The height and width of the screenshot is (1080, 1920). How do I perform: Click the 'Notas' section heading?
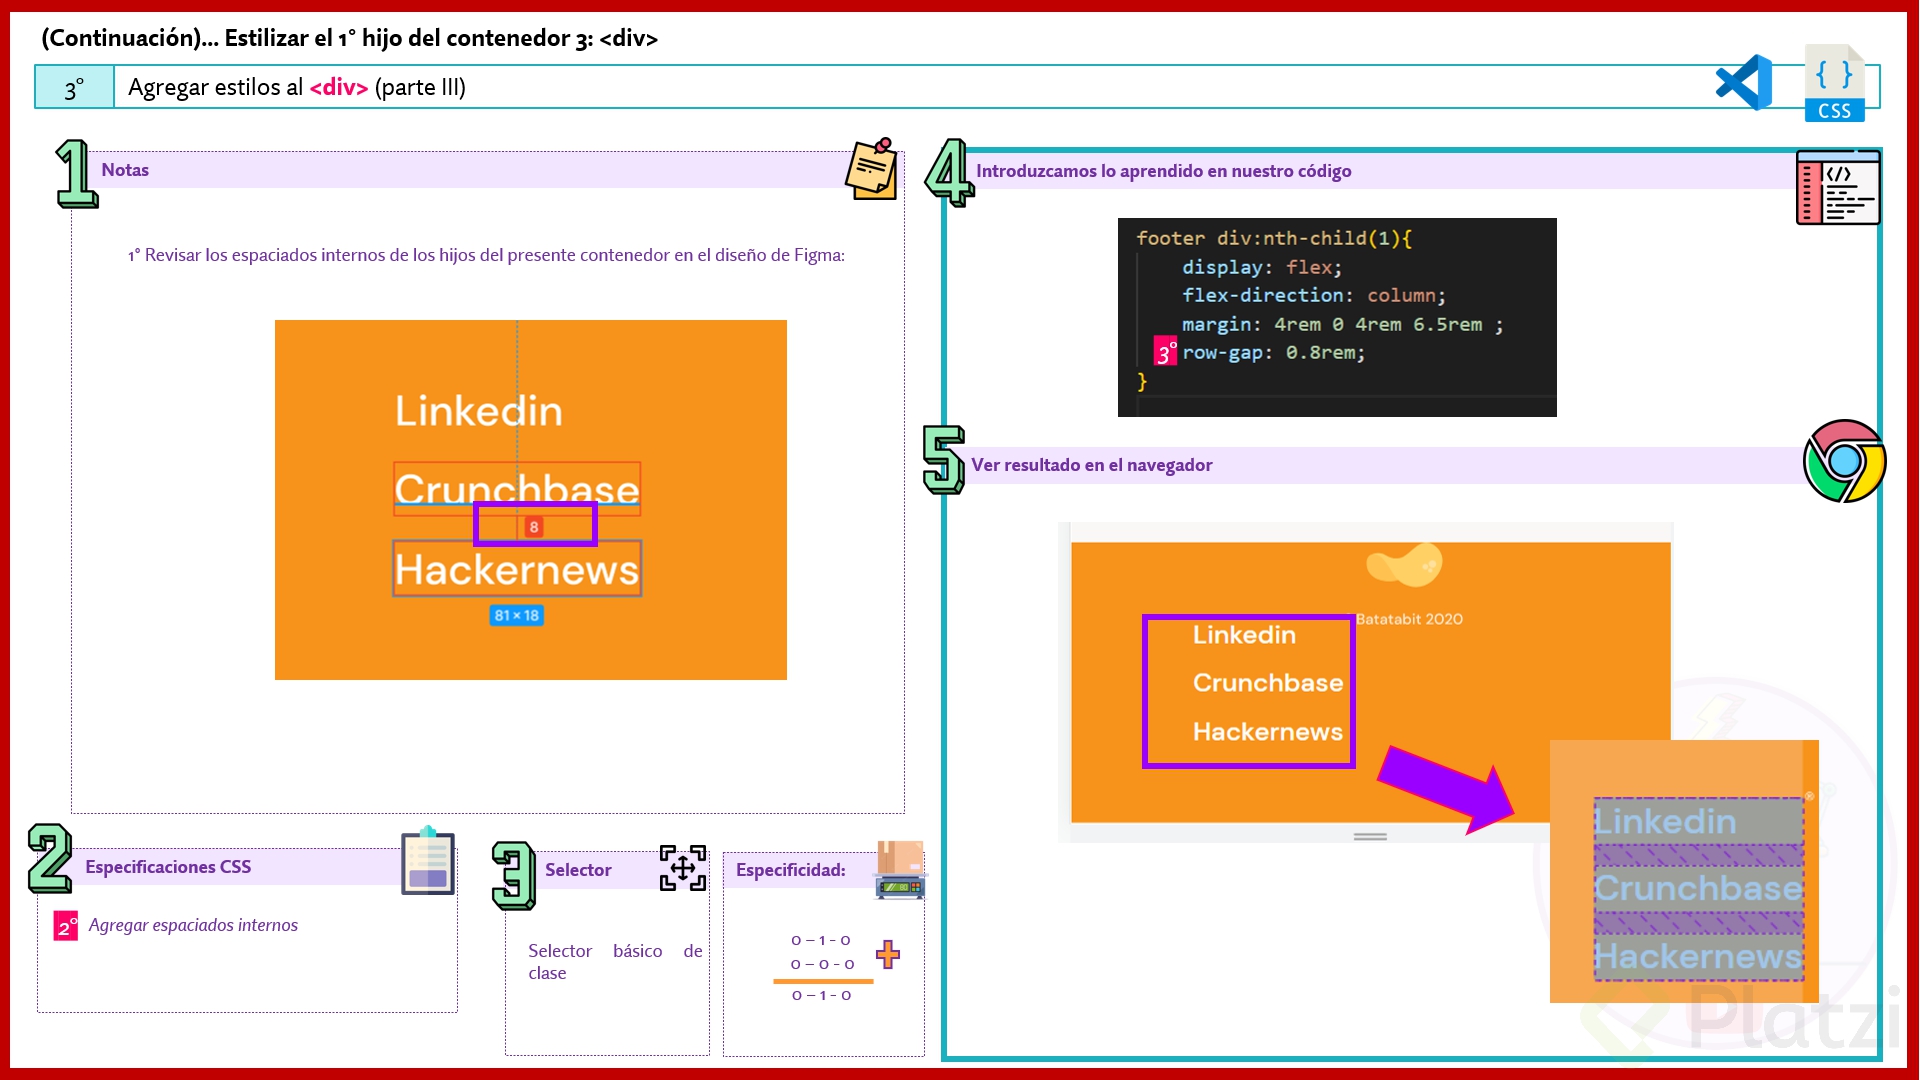click(125, 170)
